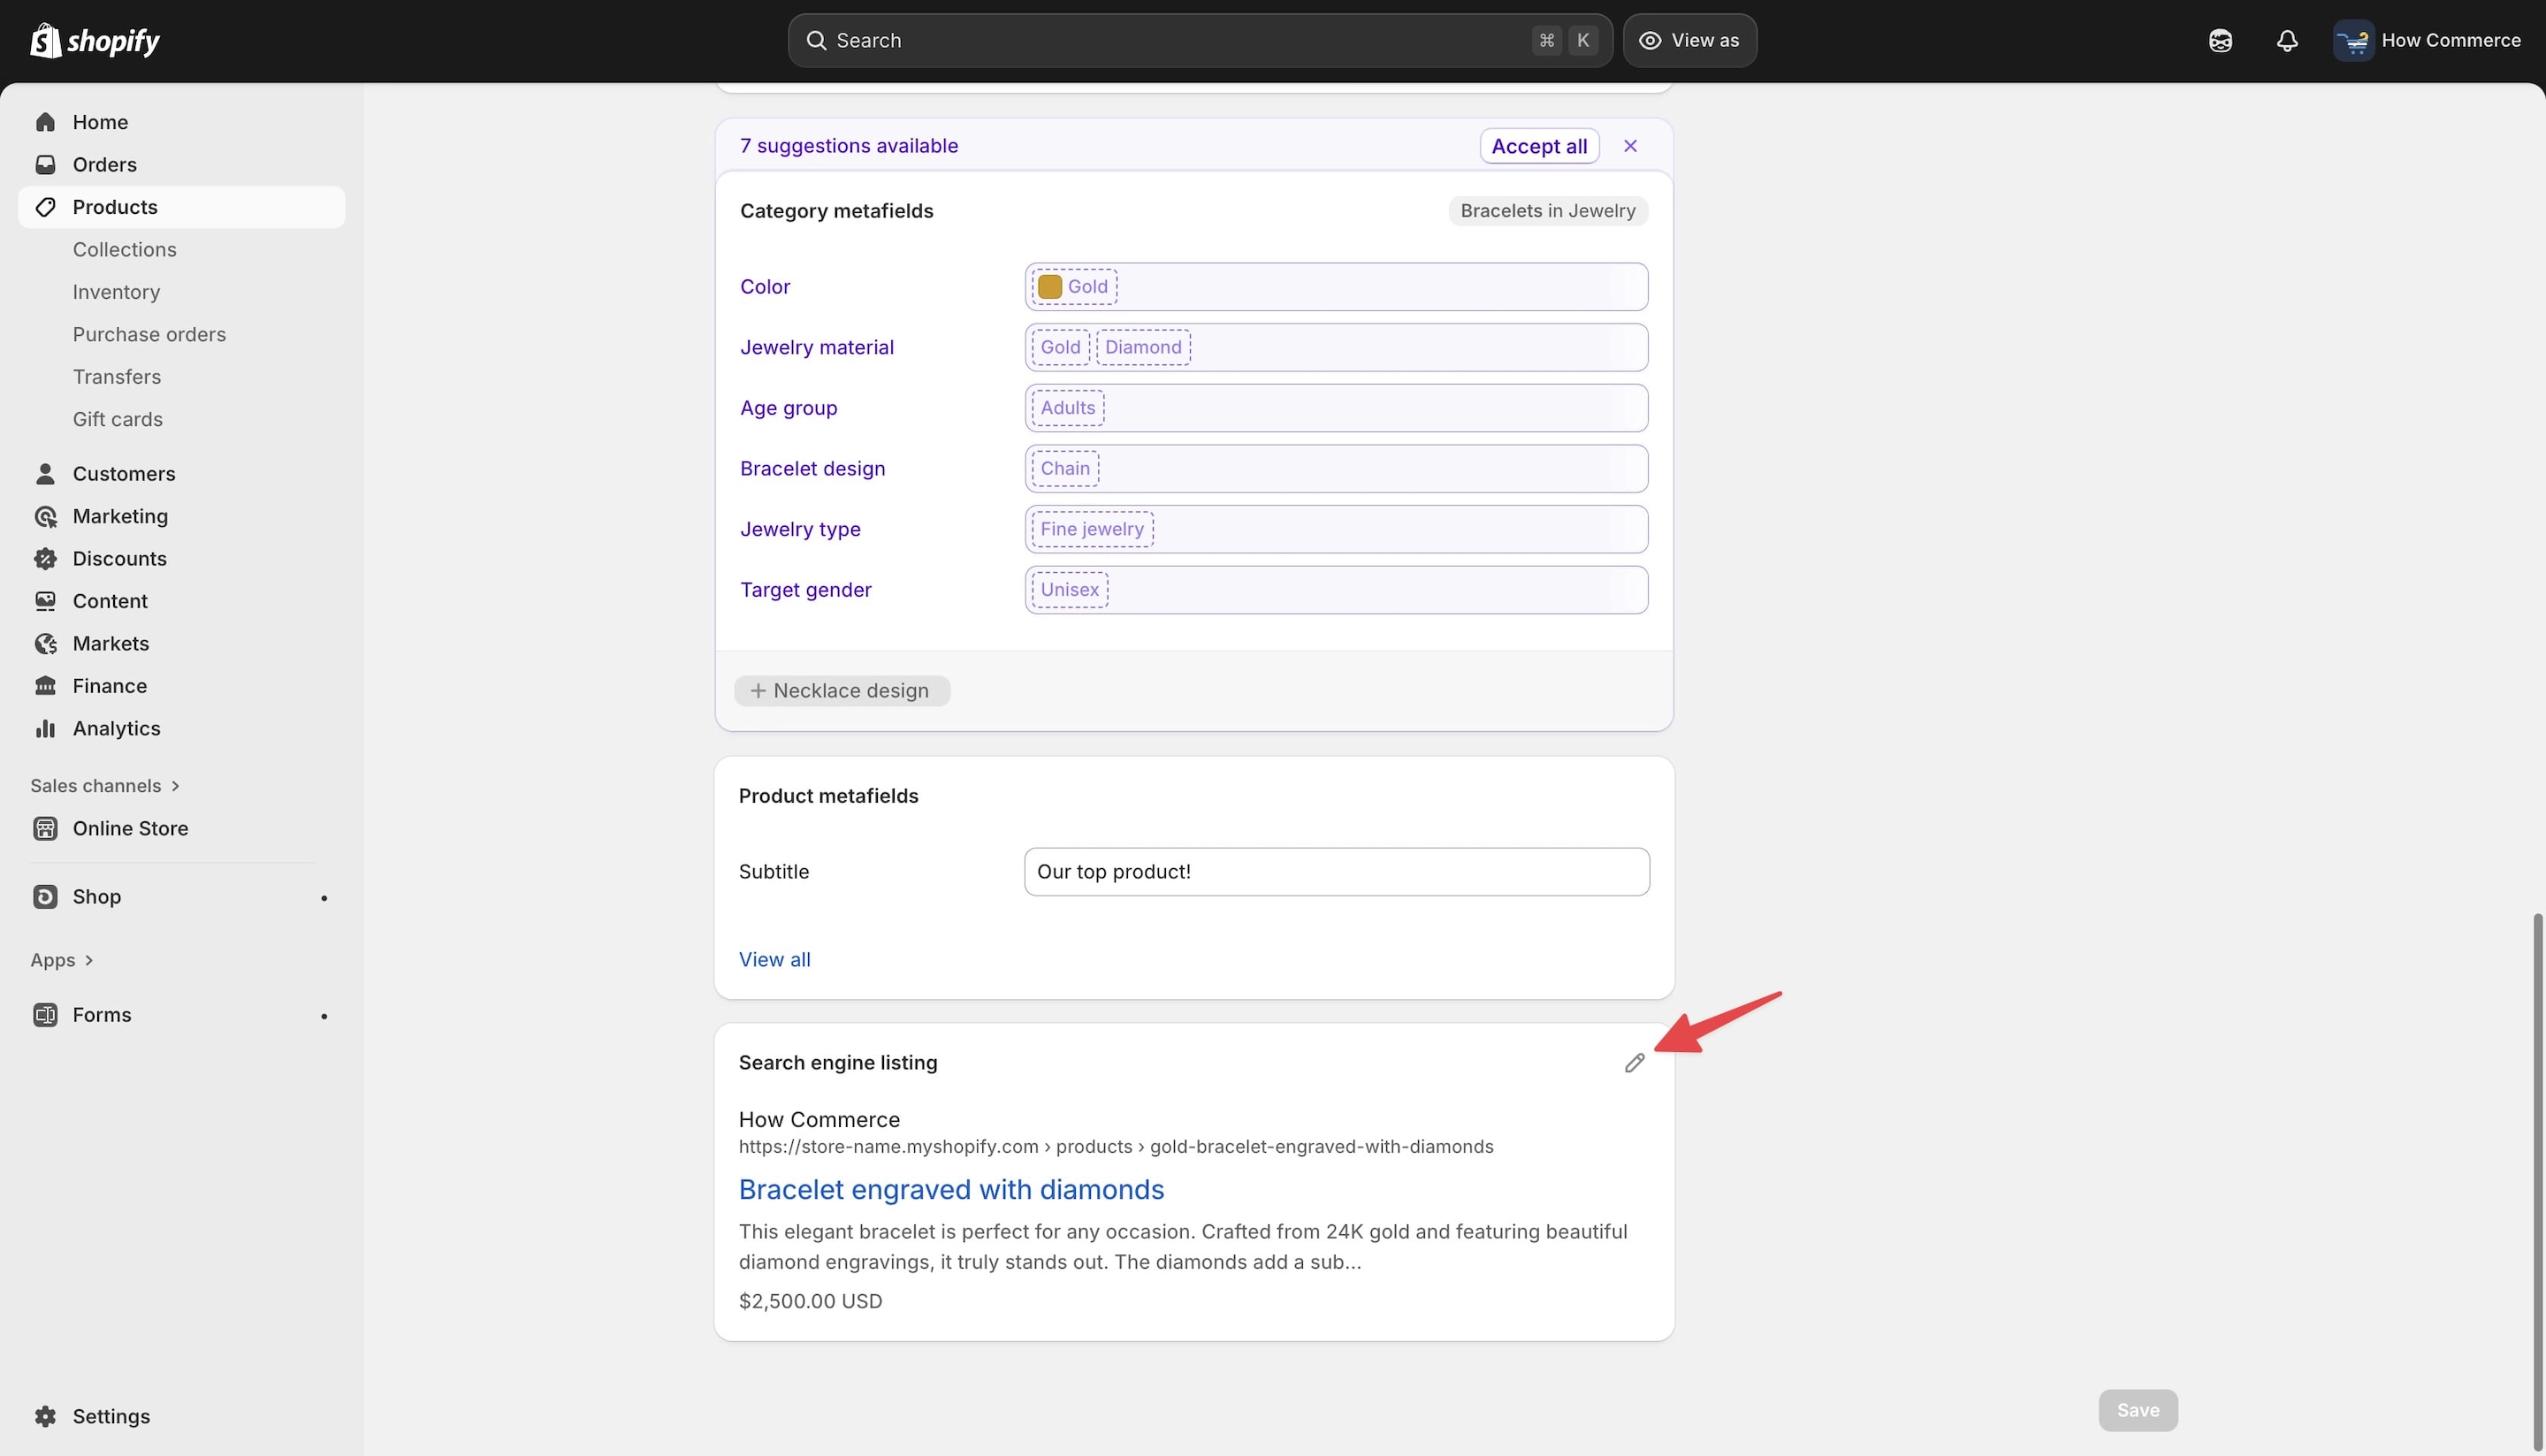Image resolution: width=2546 pixels, height=1456 pixels.
Task: Open the Jewelry material value box
Action: coord(1336,347)
